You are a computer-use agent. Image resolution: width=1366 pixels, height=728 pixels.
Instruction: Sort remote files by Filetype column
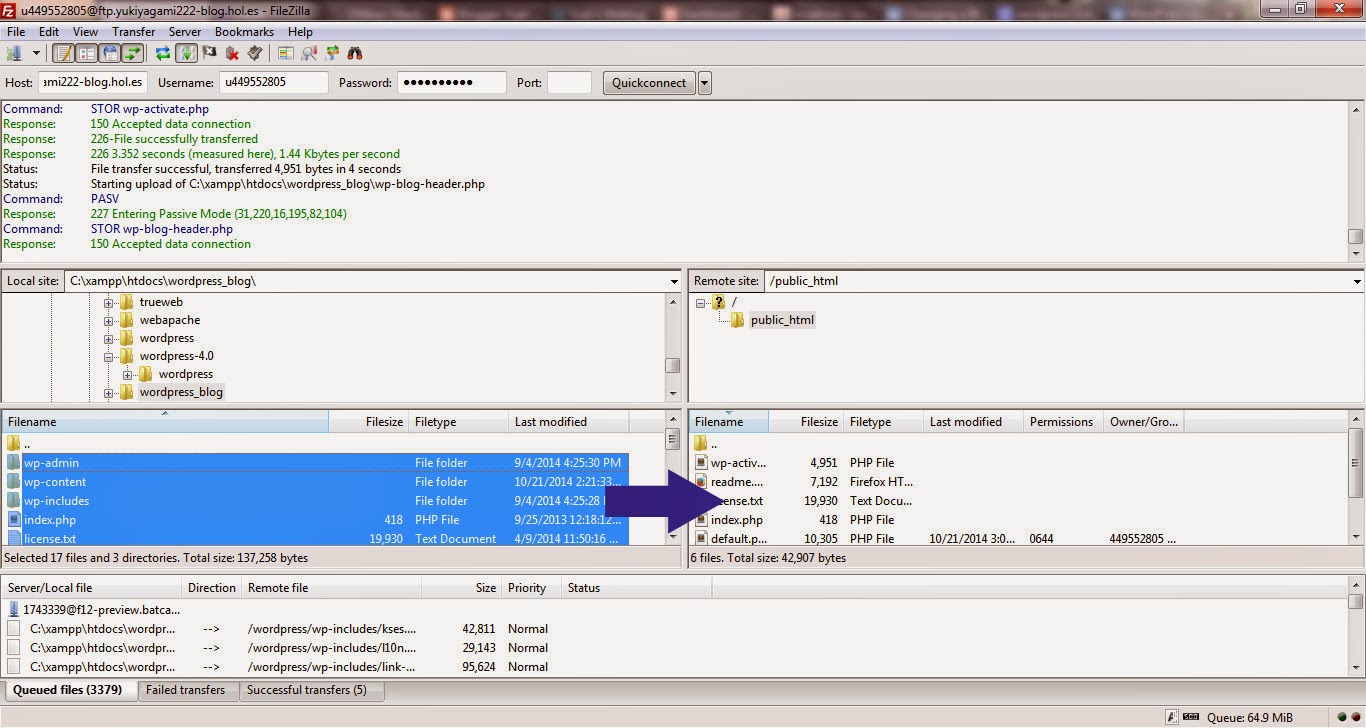(x=884, y=422)
